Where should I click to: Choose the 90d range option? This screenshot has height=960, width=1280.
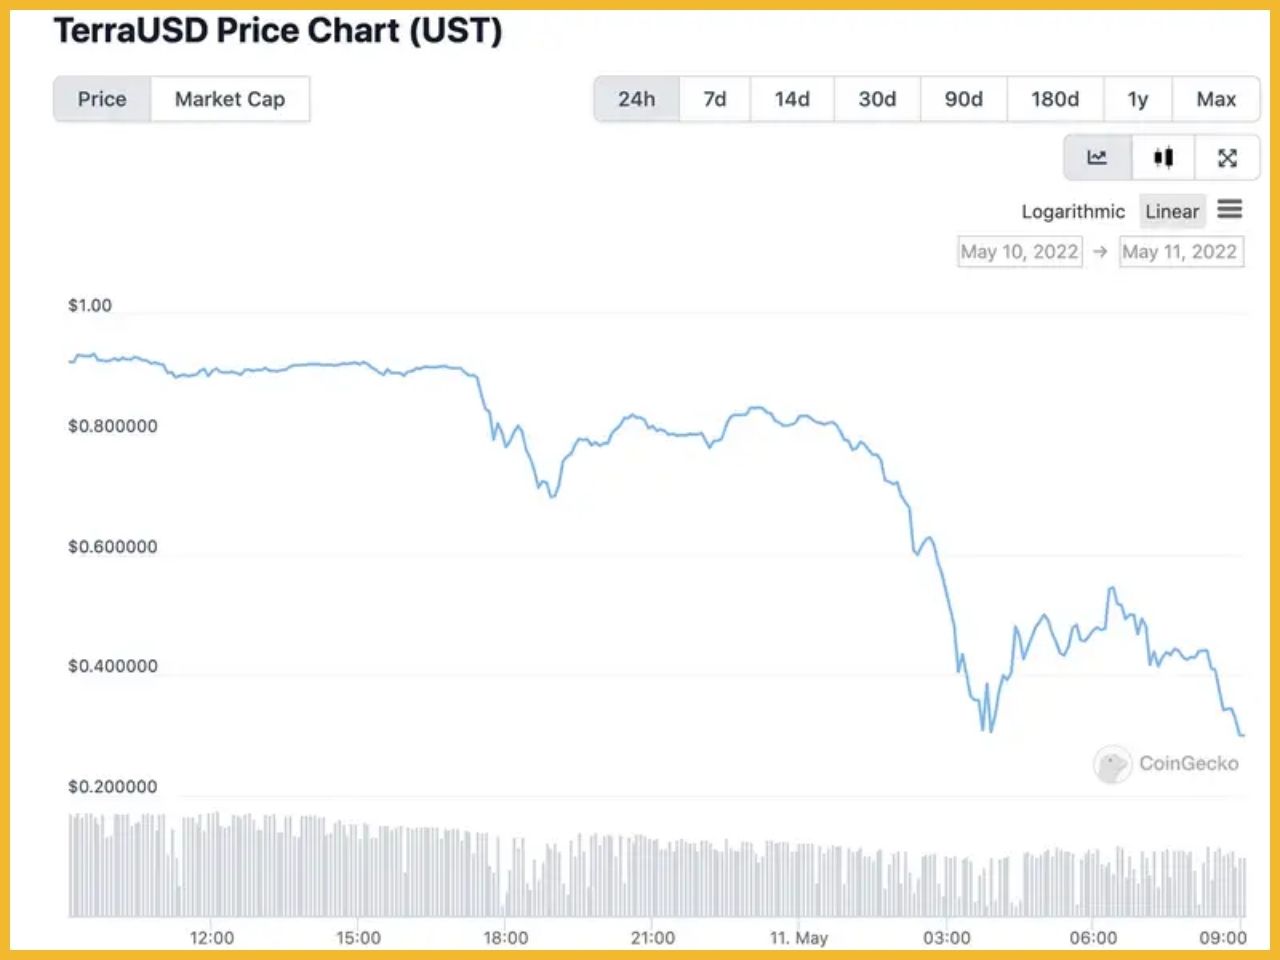pos(962,99)
